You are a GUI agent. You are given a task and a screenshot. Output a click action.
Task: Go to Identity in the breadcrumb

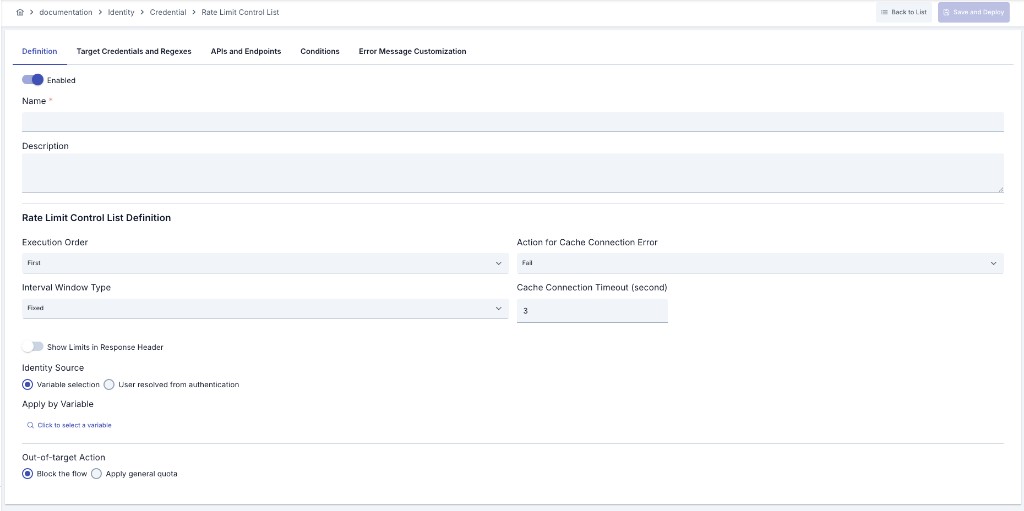[x=121, y=12]
